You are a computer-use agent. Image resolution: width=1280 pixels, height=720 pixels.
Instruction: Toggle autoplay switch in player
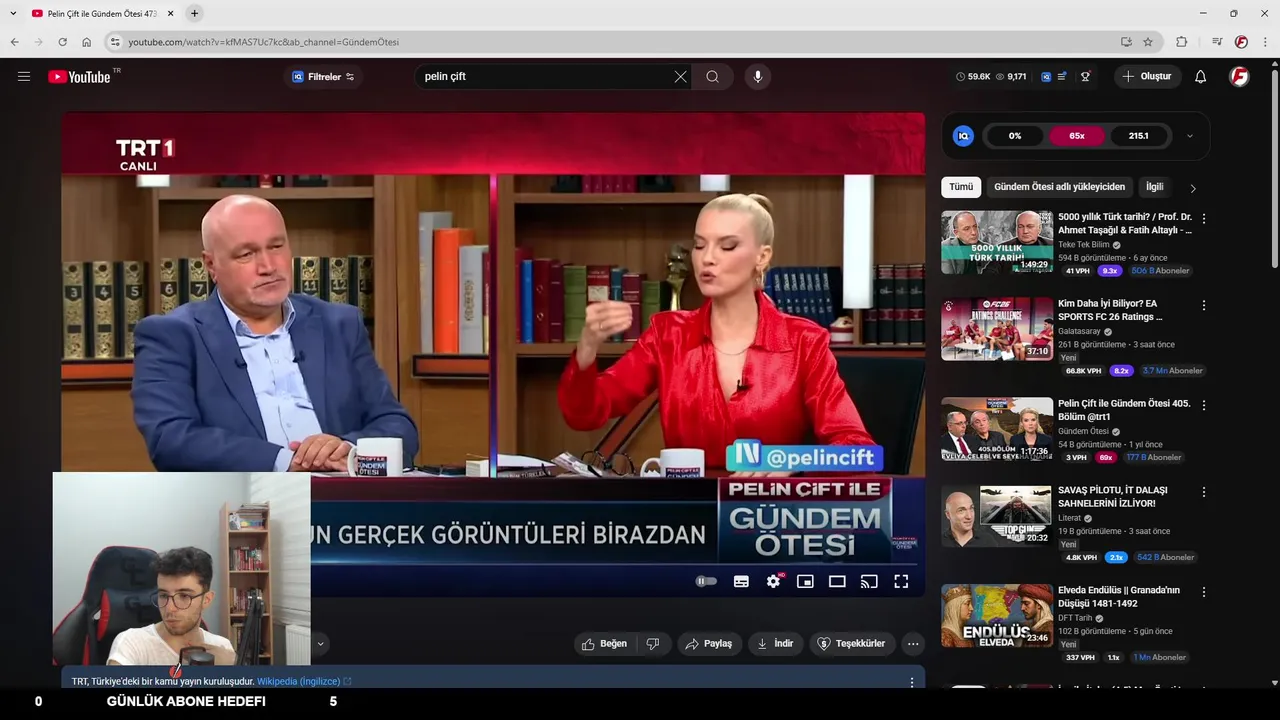click(x=707, y=581)
